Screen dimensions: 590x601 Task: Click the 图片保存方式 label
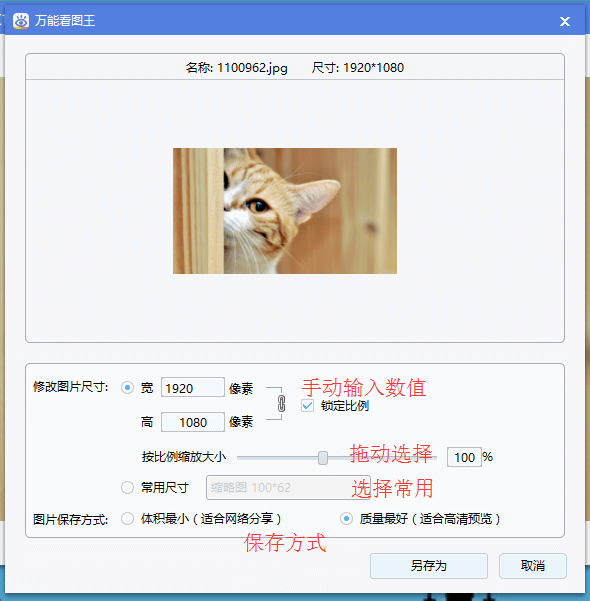(x=71, y=520)
